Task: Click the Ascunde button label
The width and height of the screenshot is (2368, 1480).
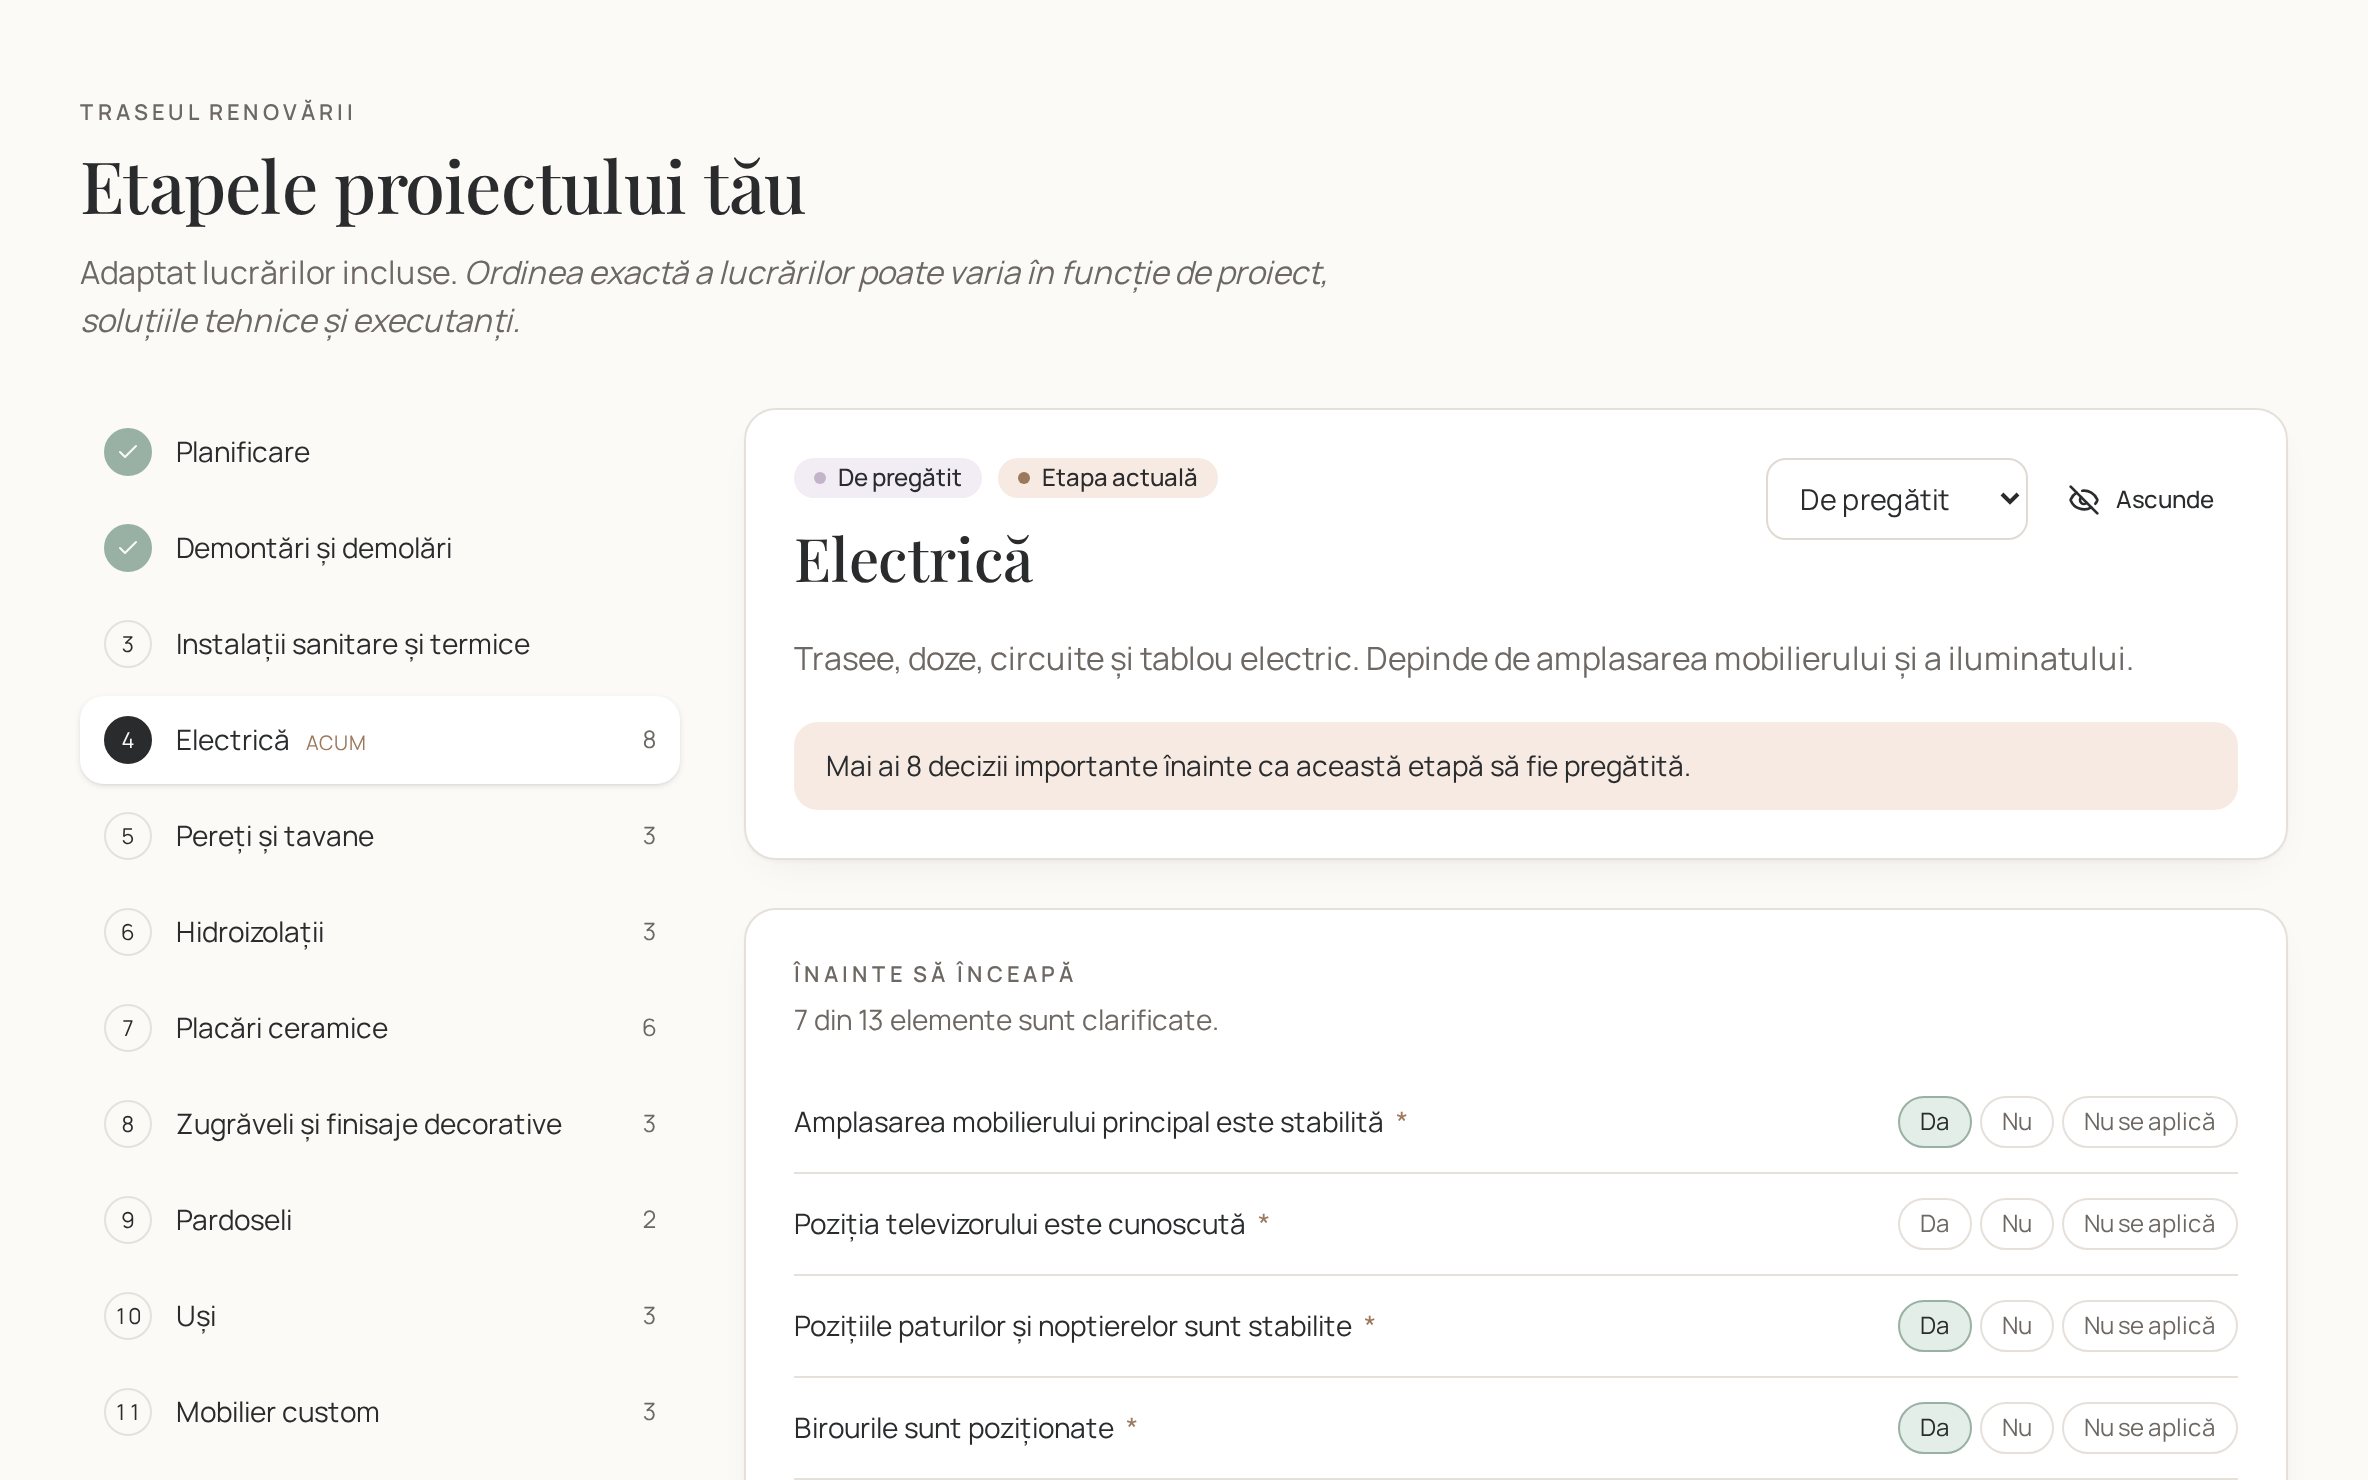Action: click(x=2164, y=500)
